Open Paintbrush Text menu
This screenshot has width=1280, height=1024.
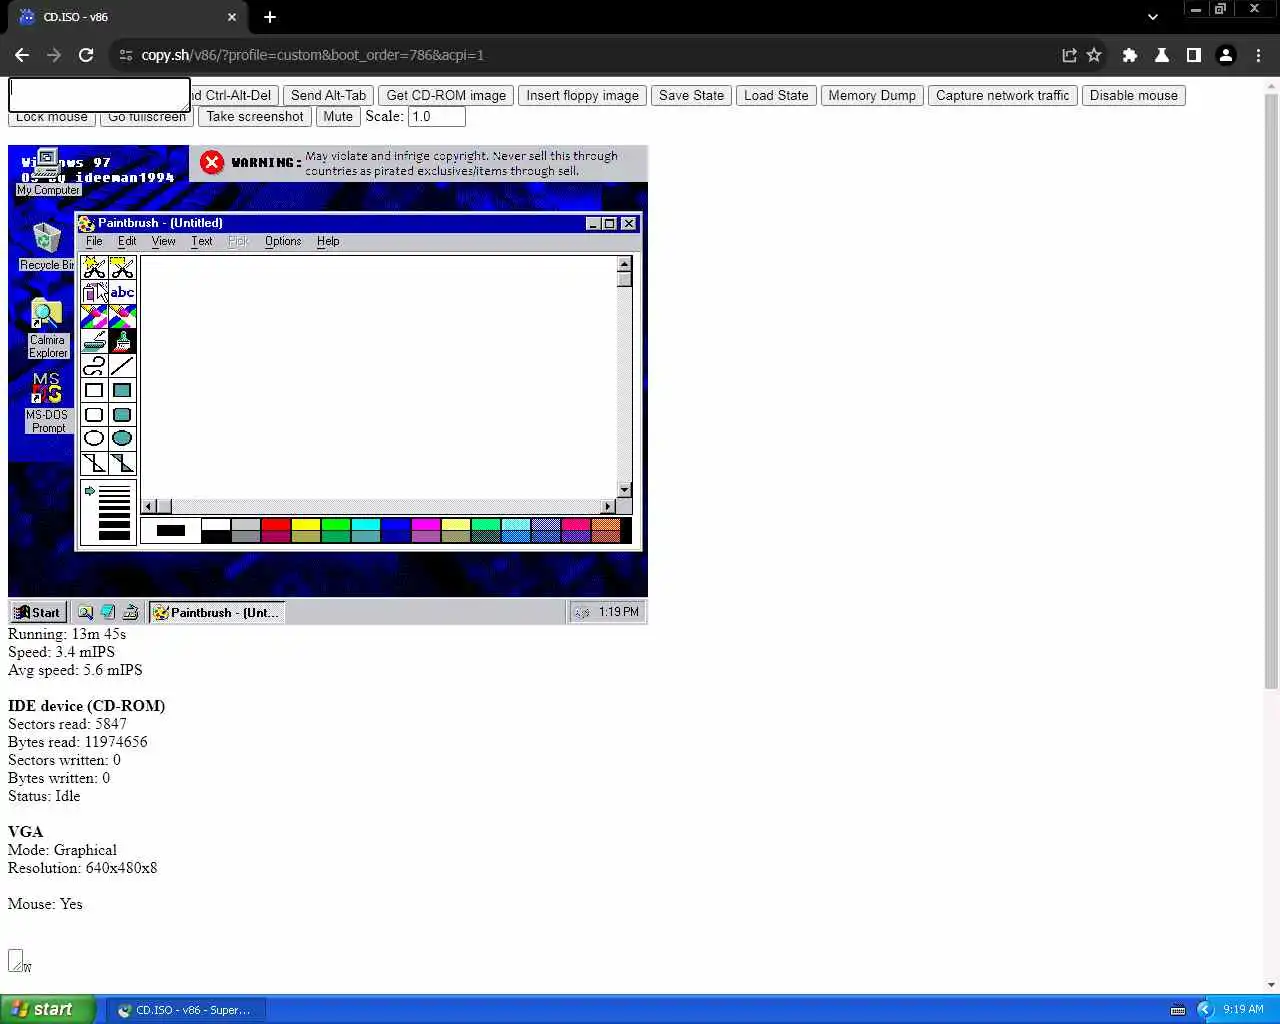202,241
